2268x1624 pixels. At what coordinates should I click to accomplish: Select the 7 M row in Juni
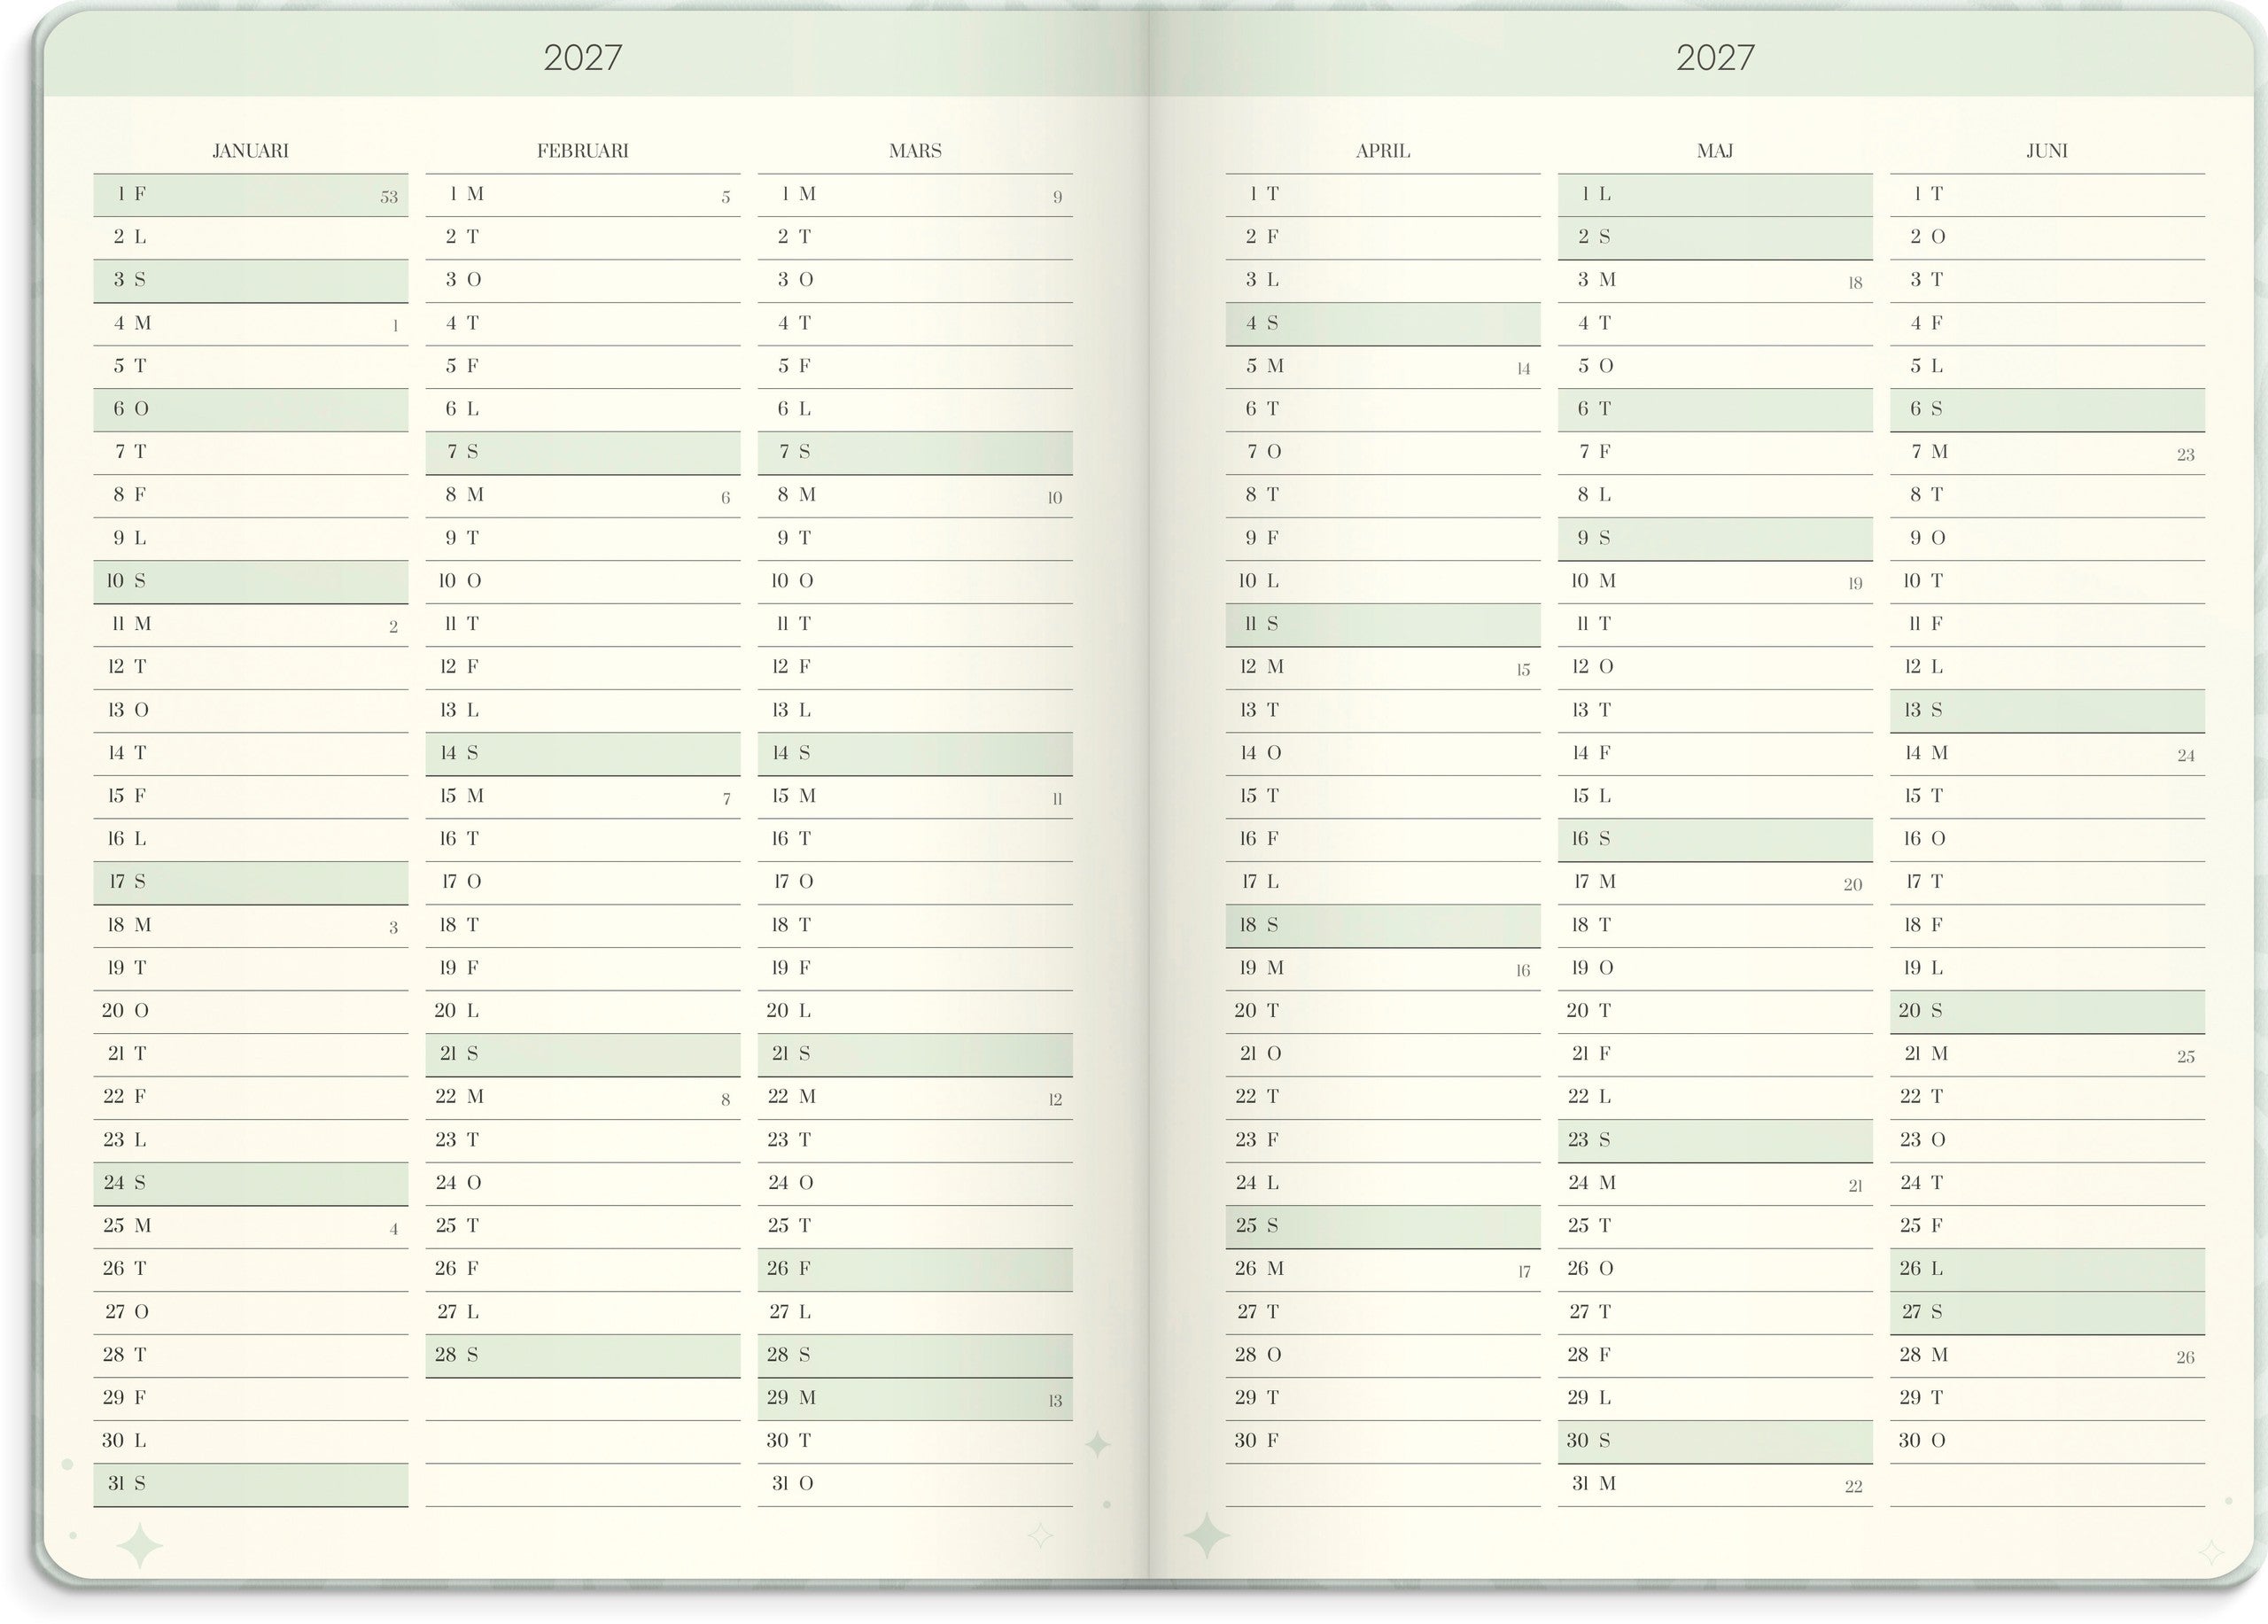2047,453
